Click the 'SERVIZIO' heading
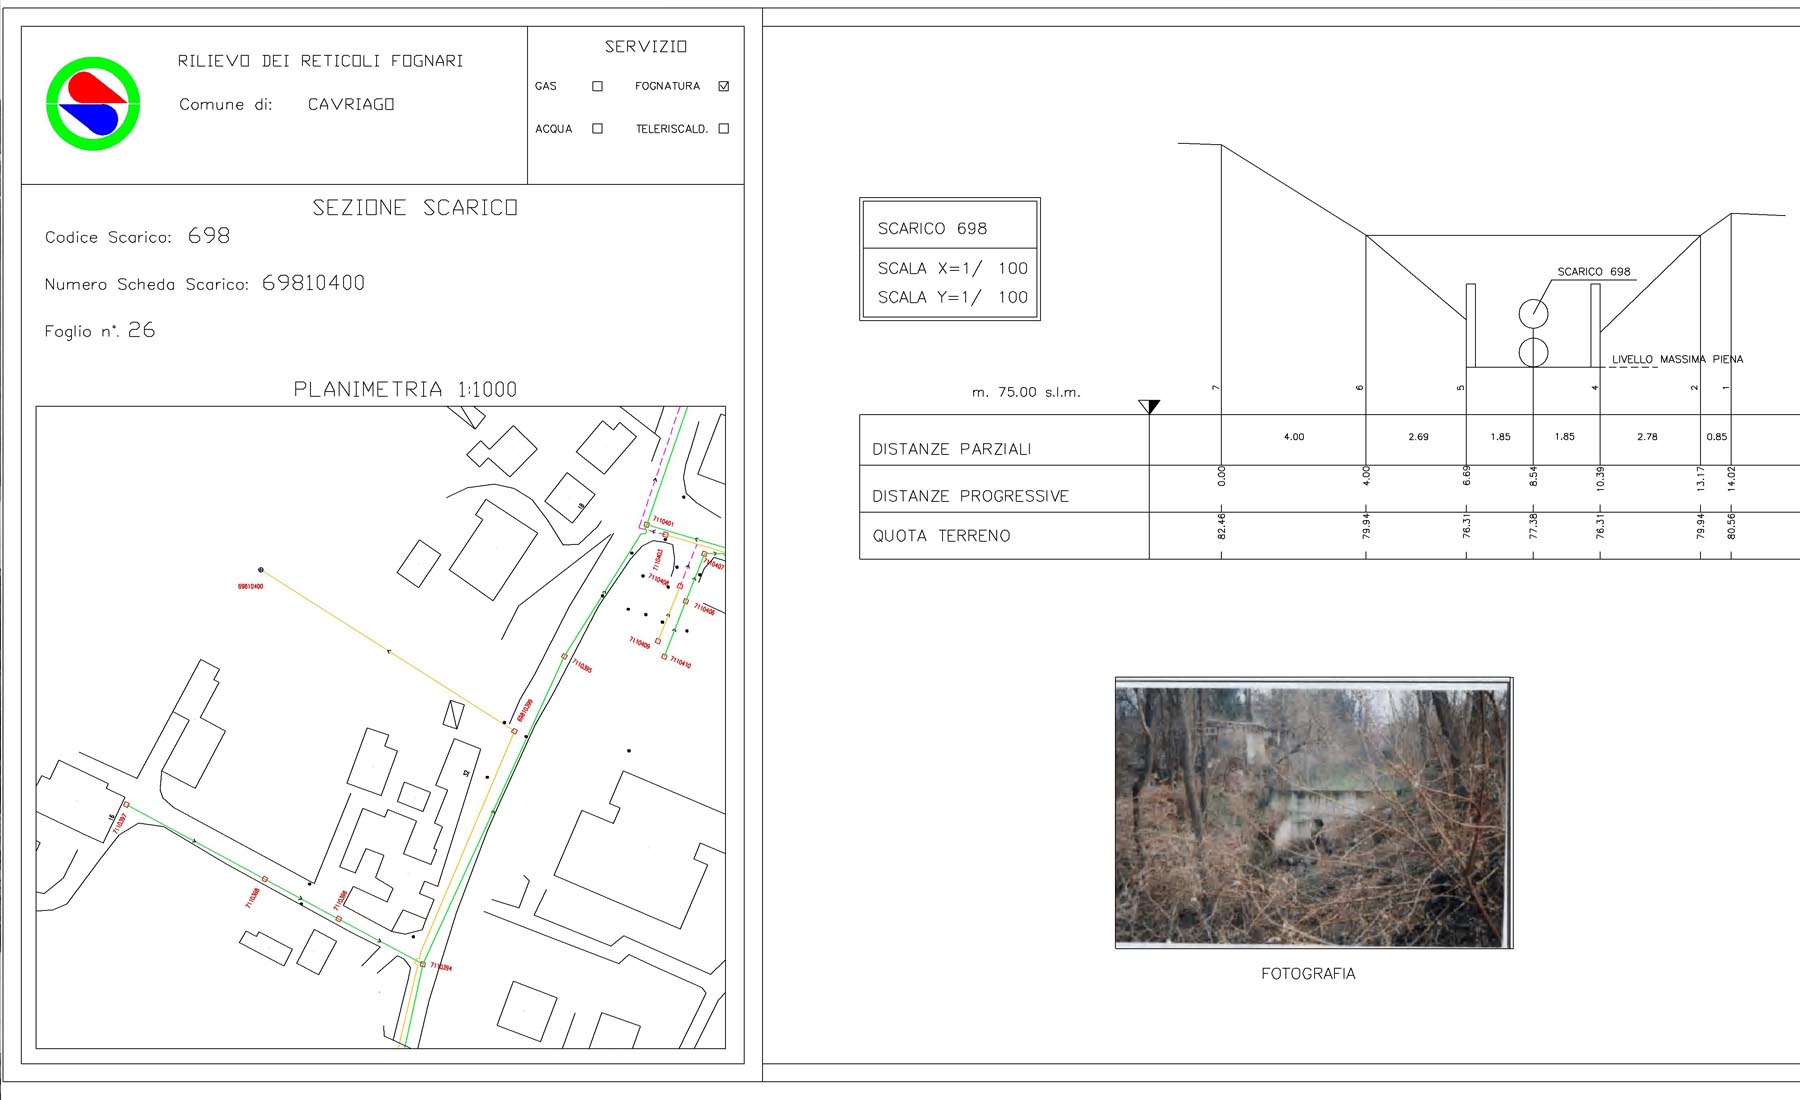The height and width of the screenshot is (1100, 1800). coord(646,46)
